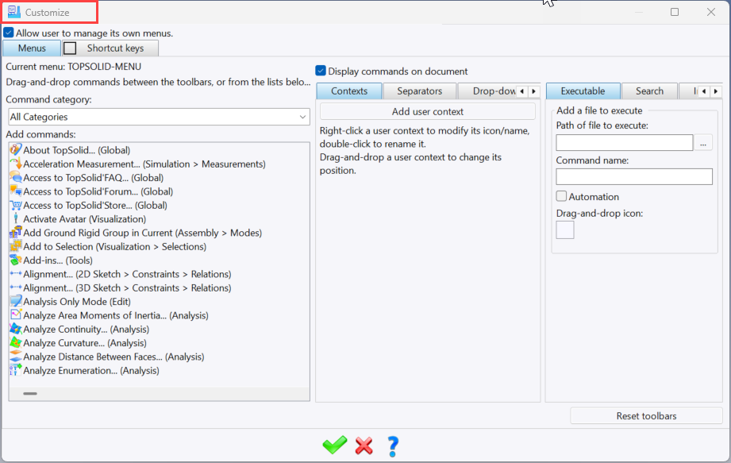Select the About TopSolid... (Global) row

coord(159,150)
